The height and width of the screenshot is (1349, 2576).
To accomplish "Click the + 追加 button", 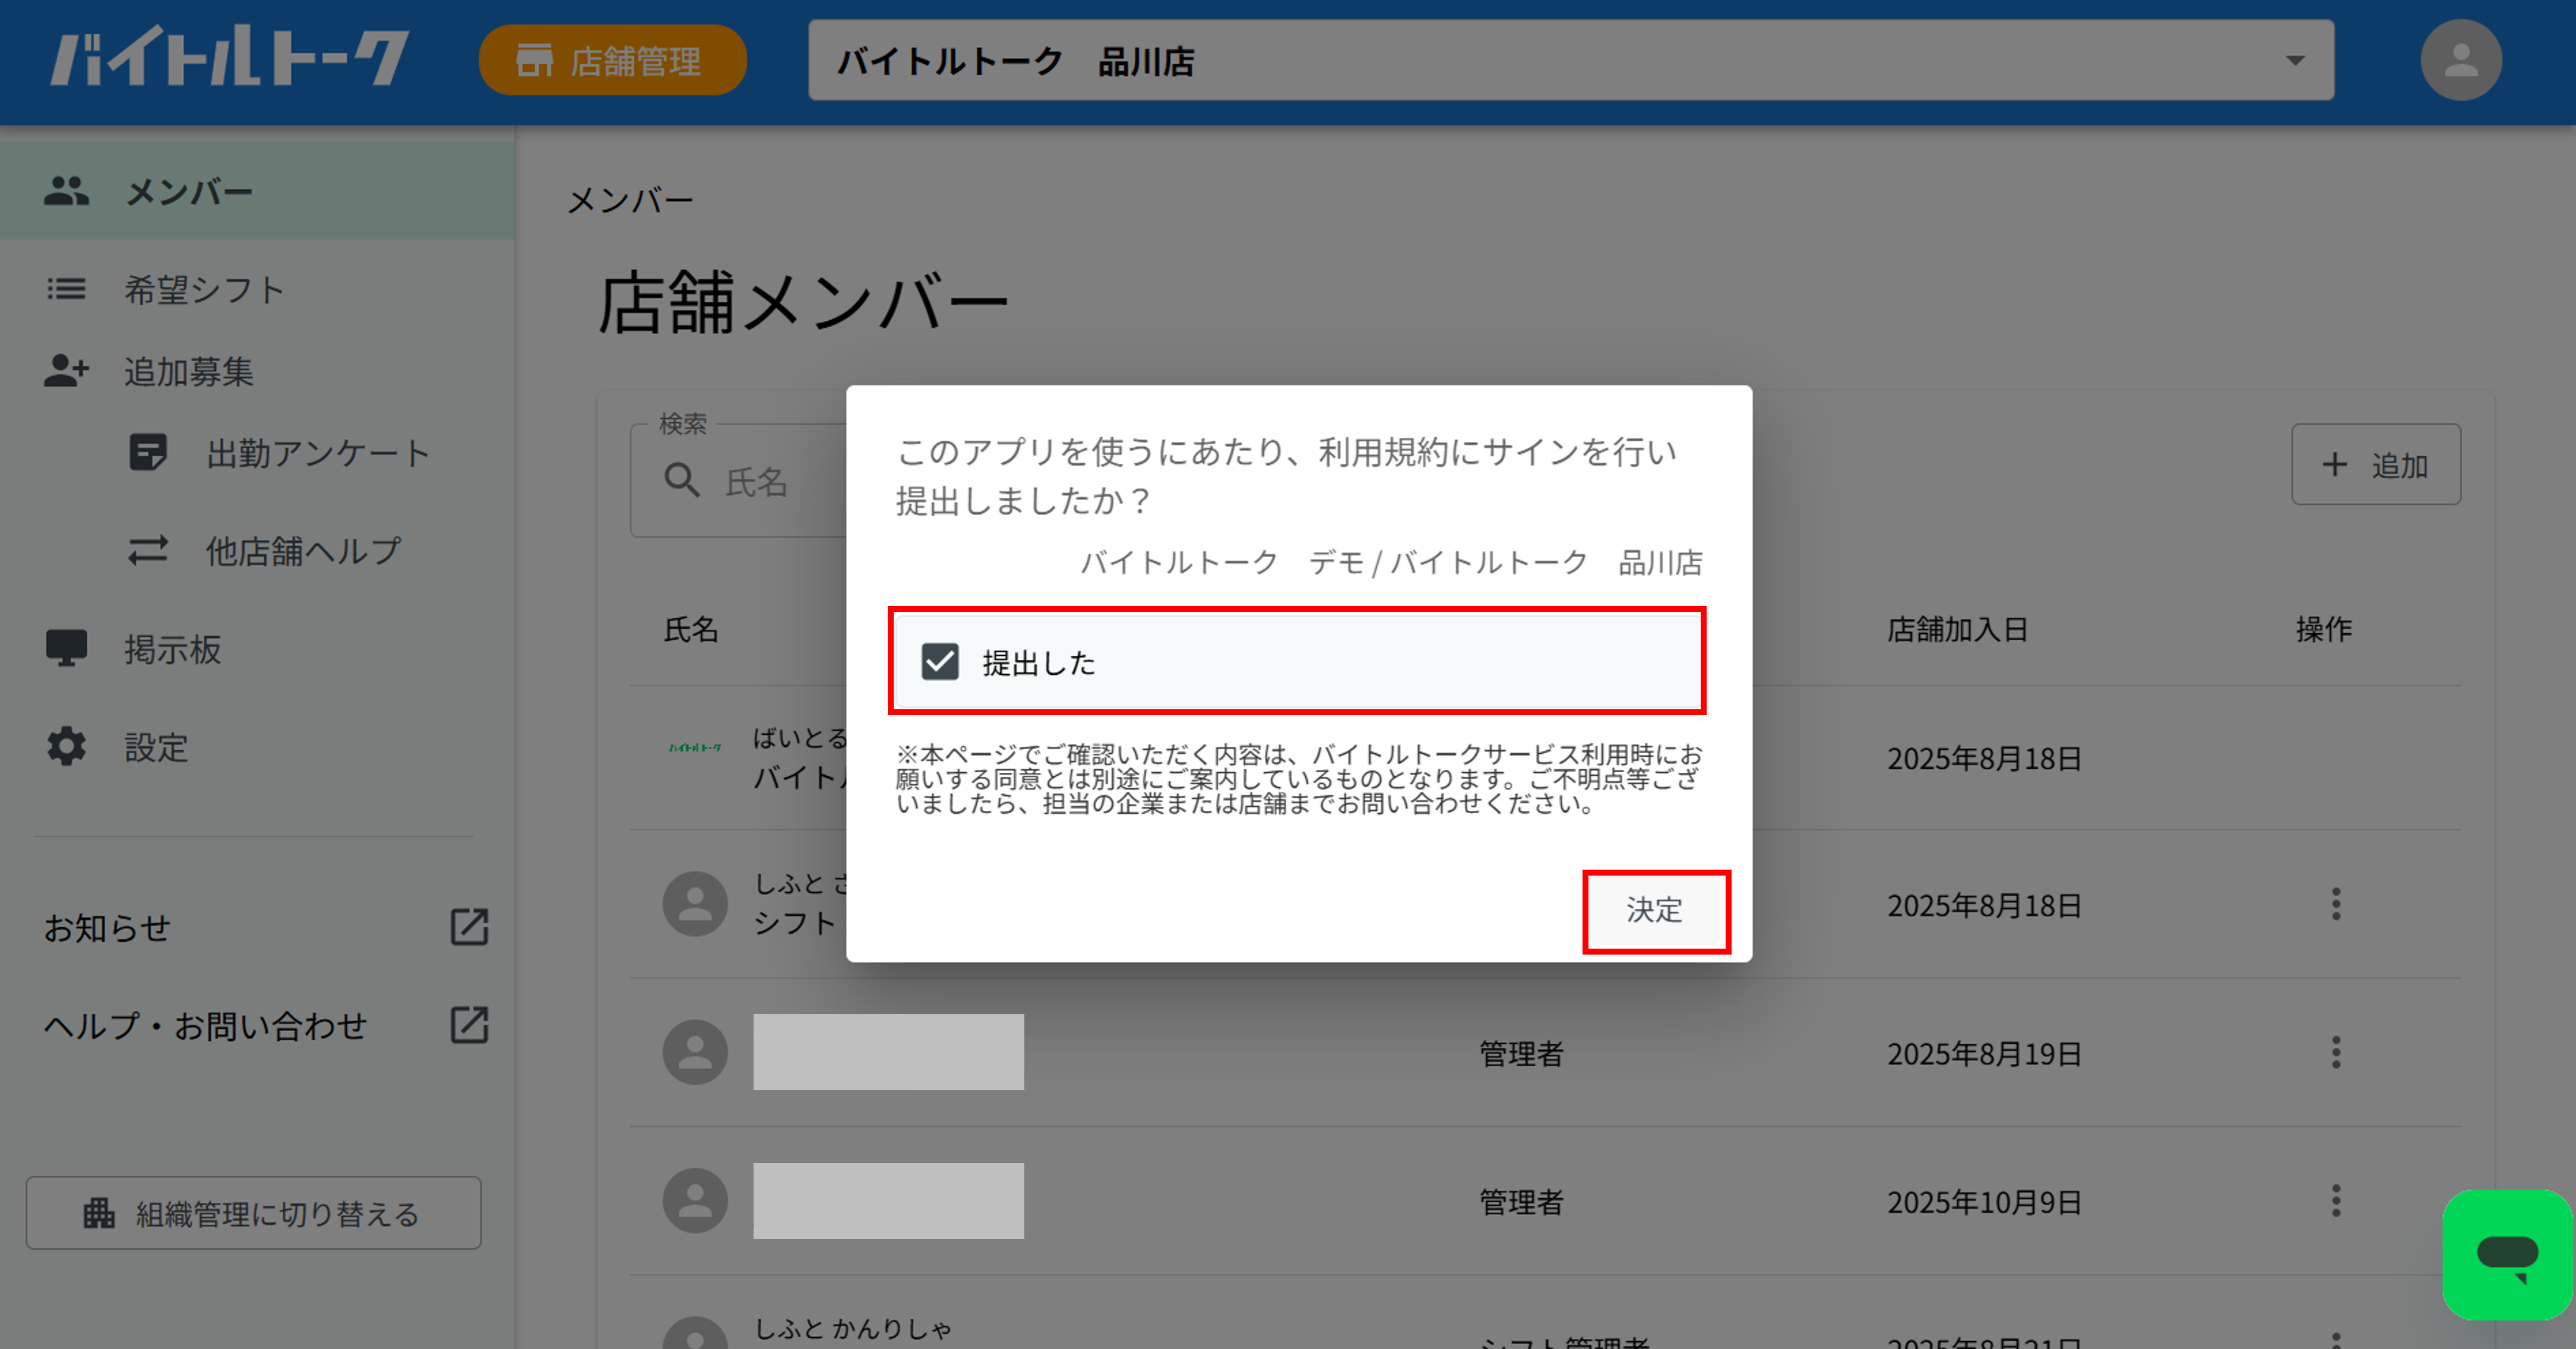I will [x=2376, y=465].
